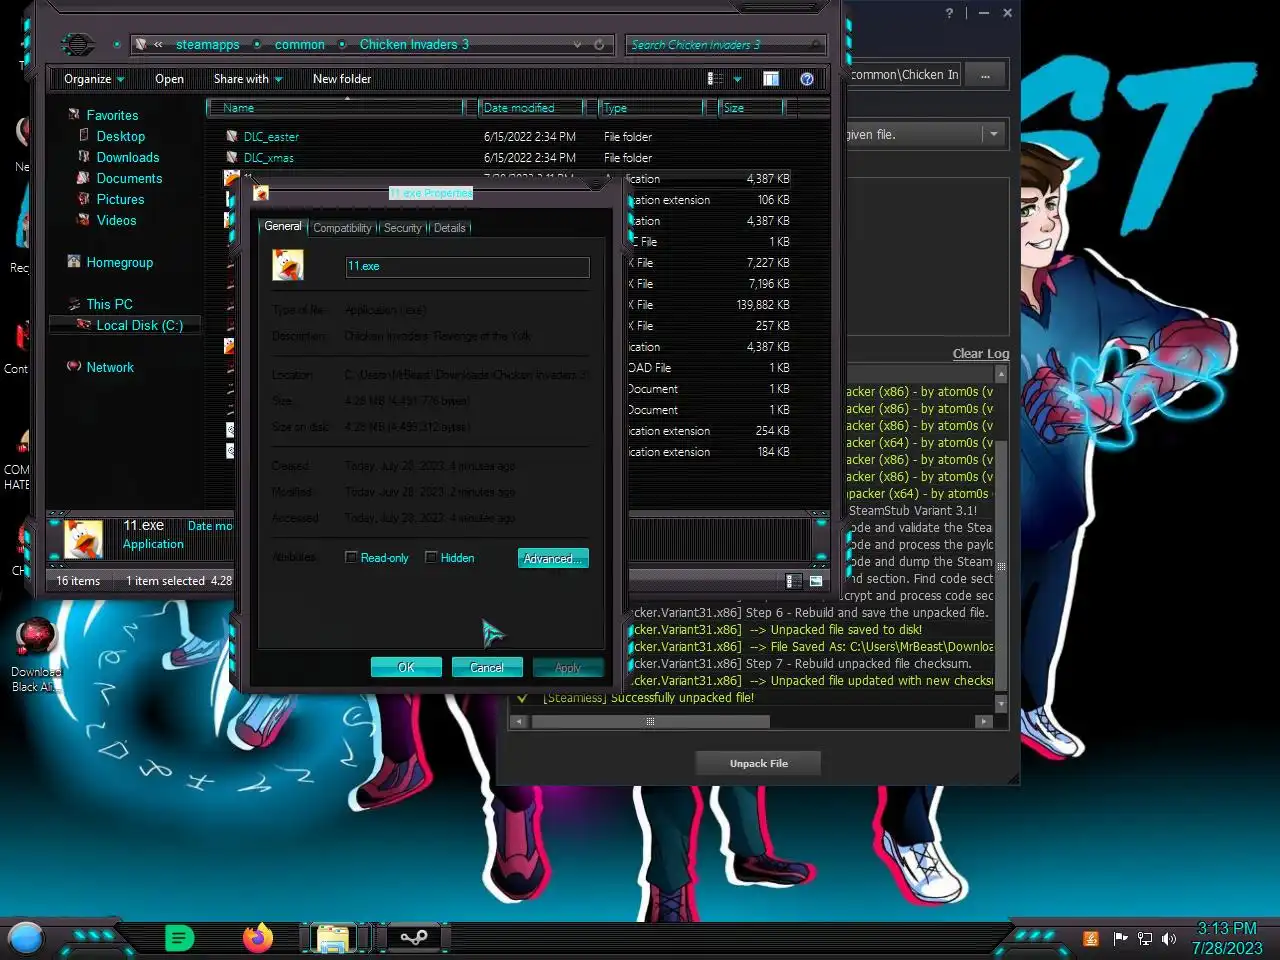
Task: Click the common breadcrumb in address bar
Action: (x=299, y=45)
